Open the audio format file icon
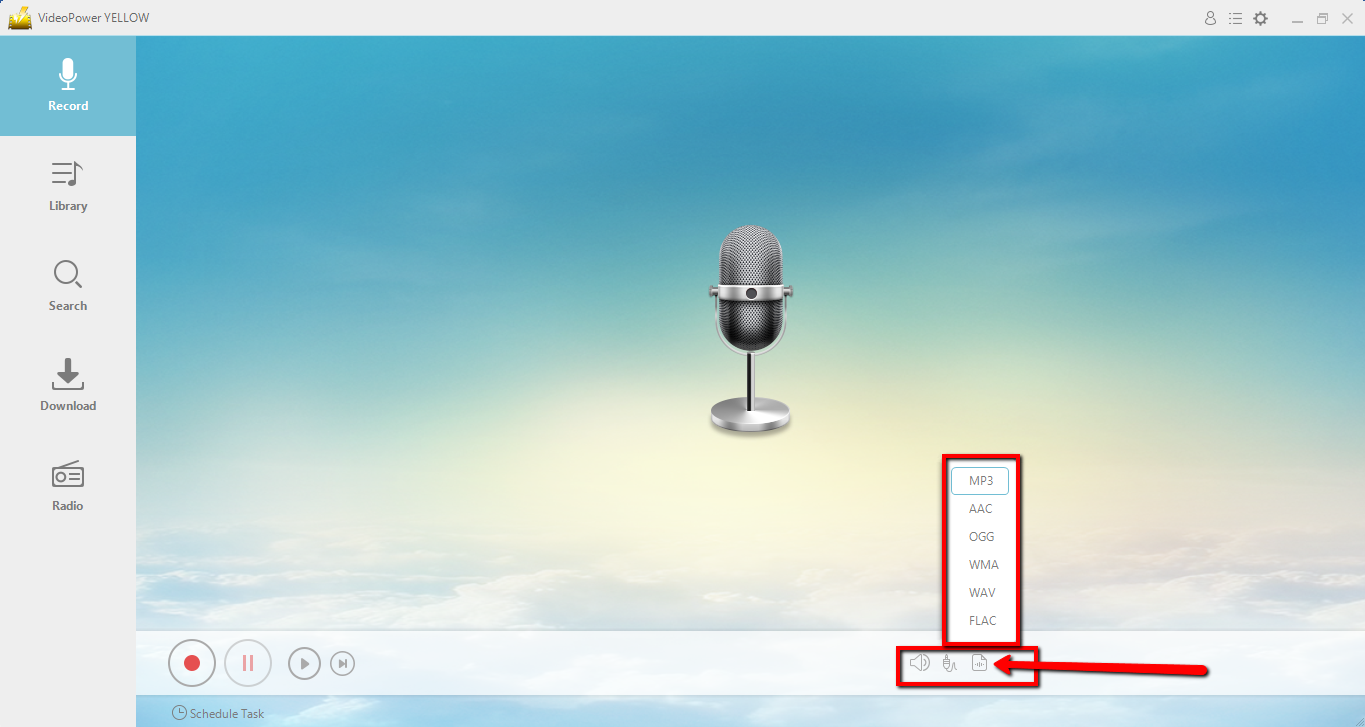Image resolution: width=1365 pixels, height=727 pixels. tap(979, 662)
